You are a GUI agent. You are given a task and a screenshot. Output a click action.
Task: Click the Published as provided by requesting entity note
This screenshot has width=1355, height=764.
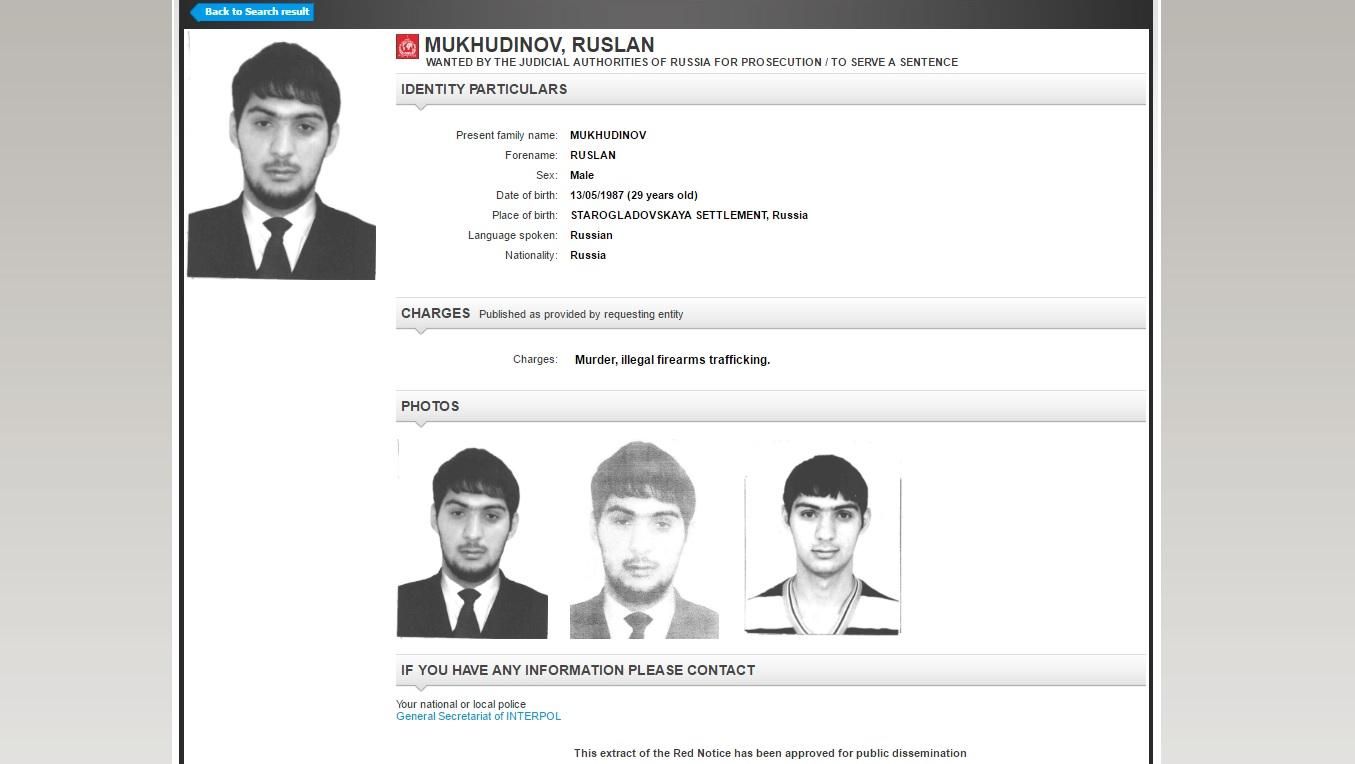point(581,314)
